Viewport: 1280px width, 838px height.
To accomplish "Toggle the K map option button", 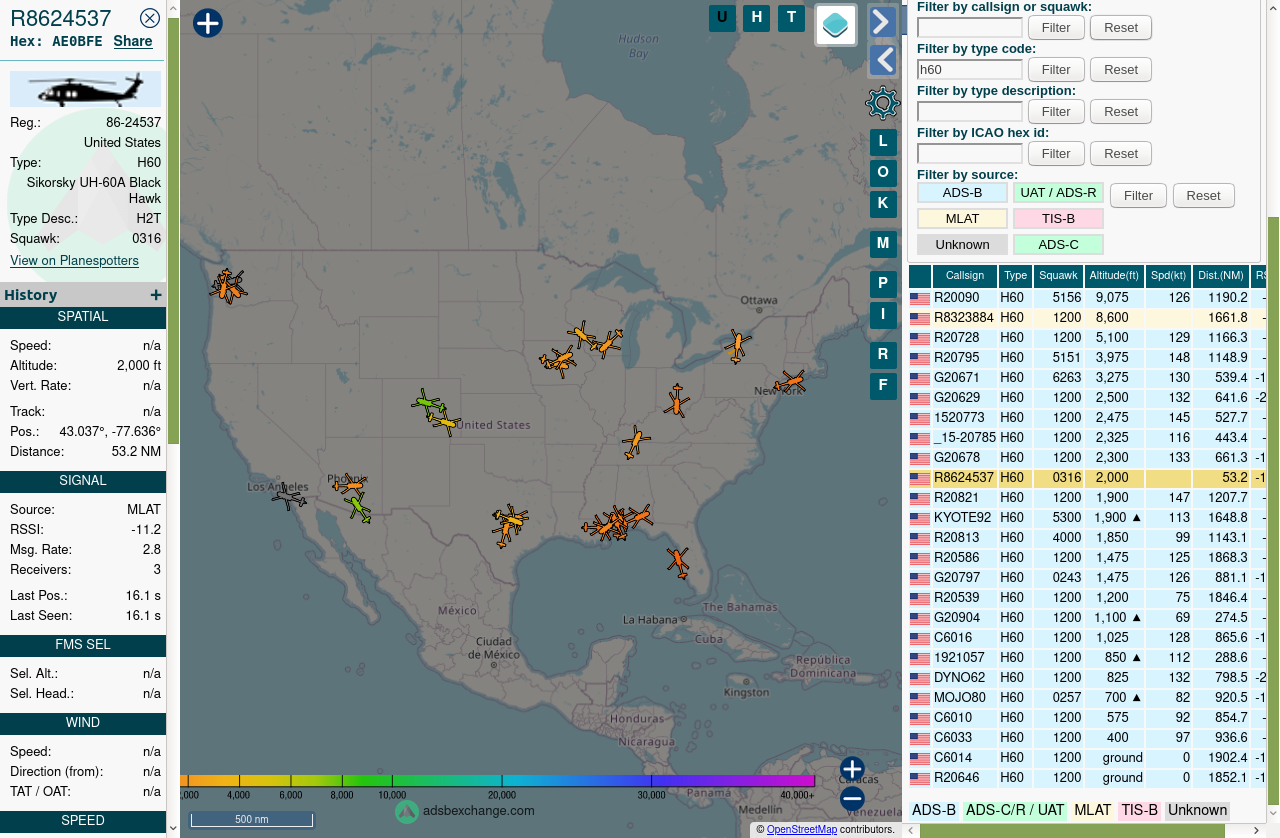I will 883,204.
